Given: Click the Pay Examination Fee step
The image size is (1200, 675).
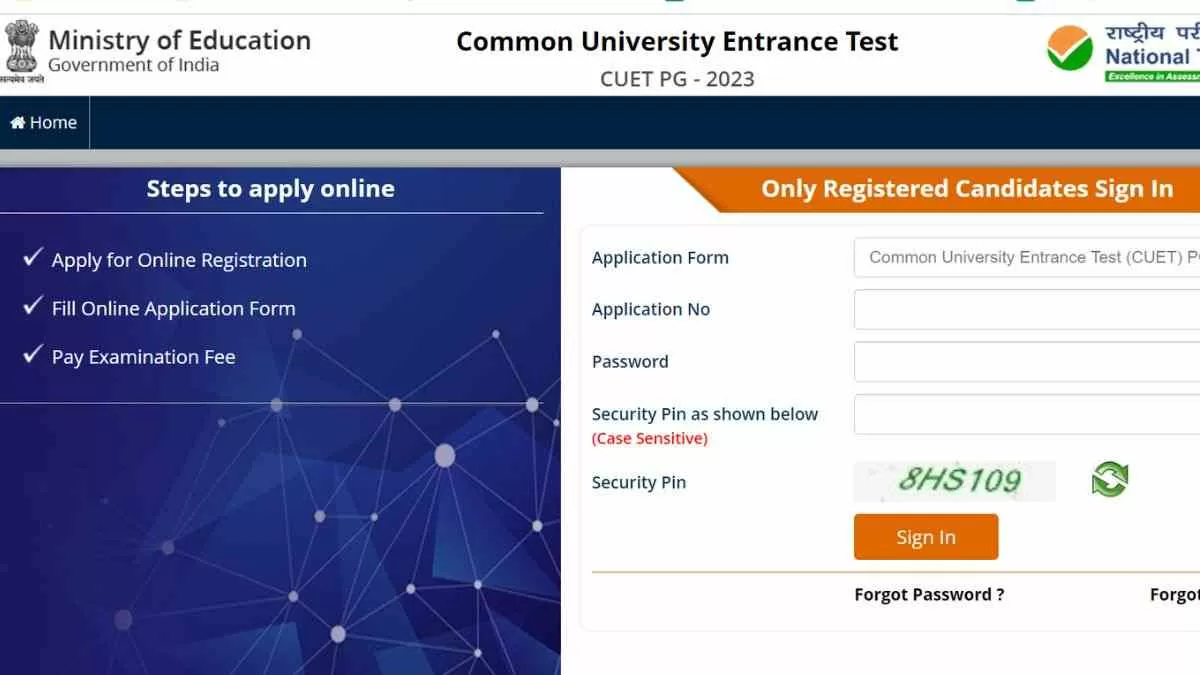Looking at the screenshot, I should point(143,357).
